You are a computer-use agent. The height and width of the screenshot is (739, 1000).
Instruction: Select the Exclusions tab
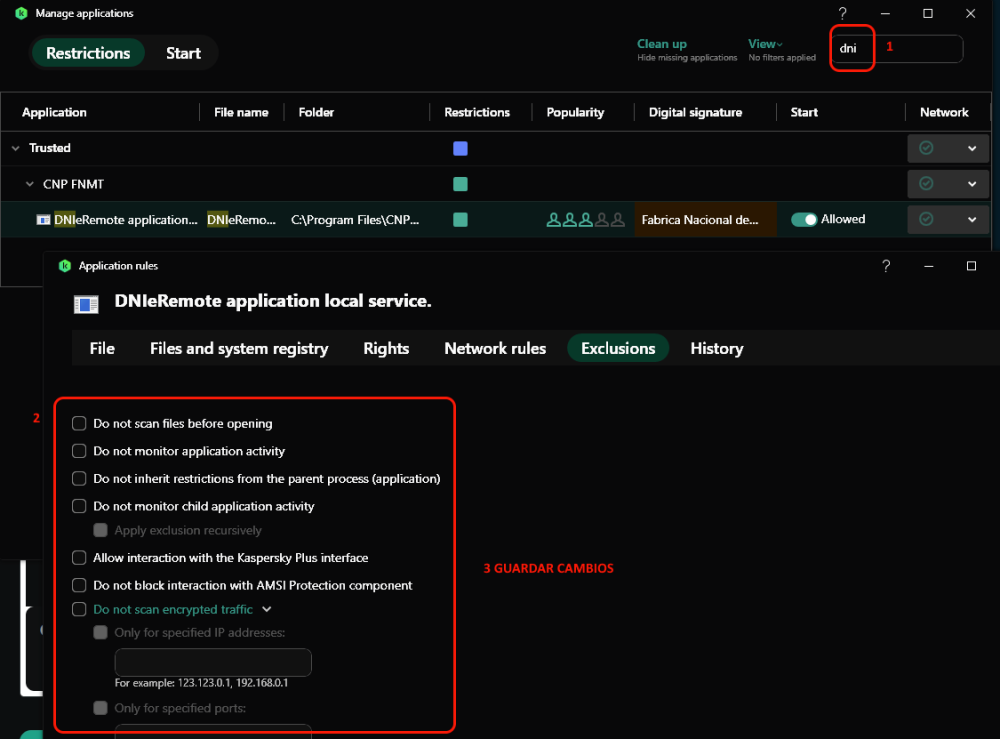(618, 348)
